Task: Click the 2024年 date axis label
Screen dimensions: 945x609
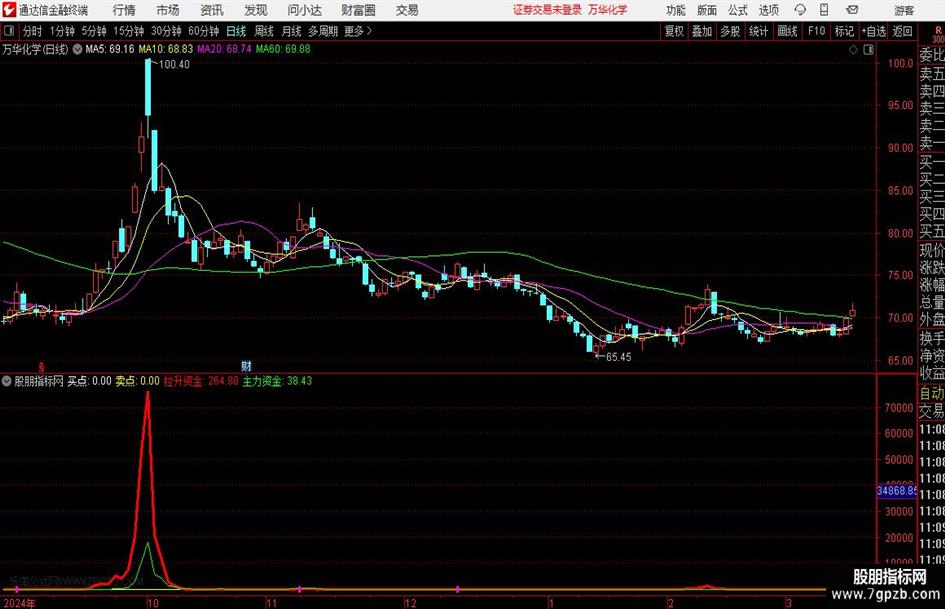Action: [x=19, y=603]
